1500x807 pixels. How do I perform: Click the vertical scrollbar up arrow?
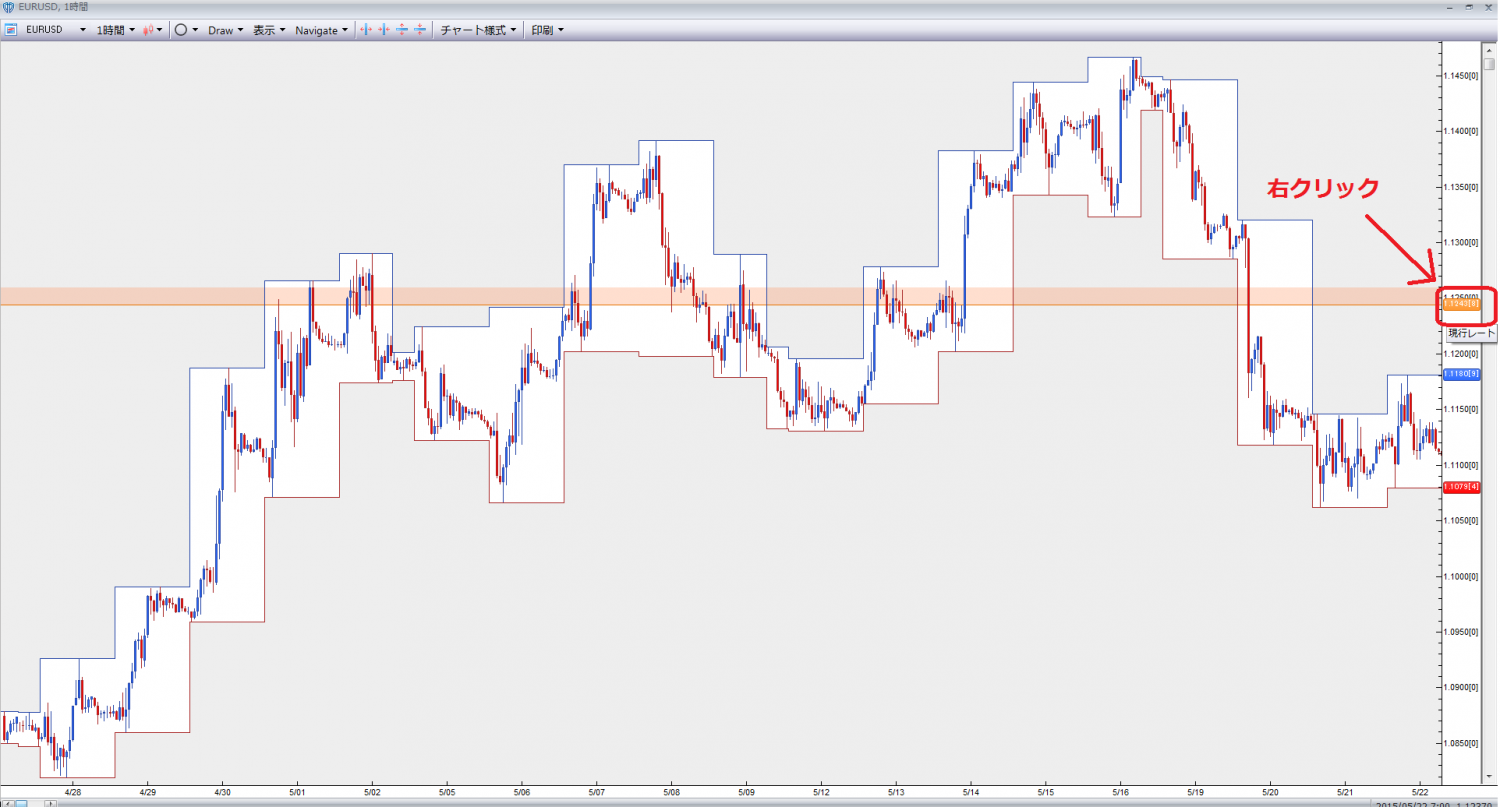click(x=1488, y=51)
